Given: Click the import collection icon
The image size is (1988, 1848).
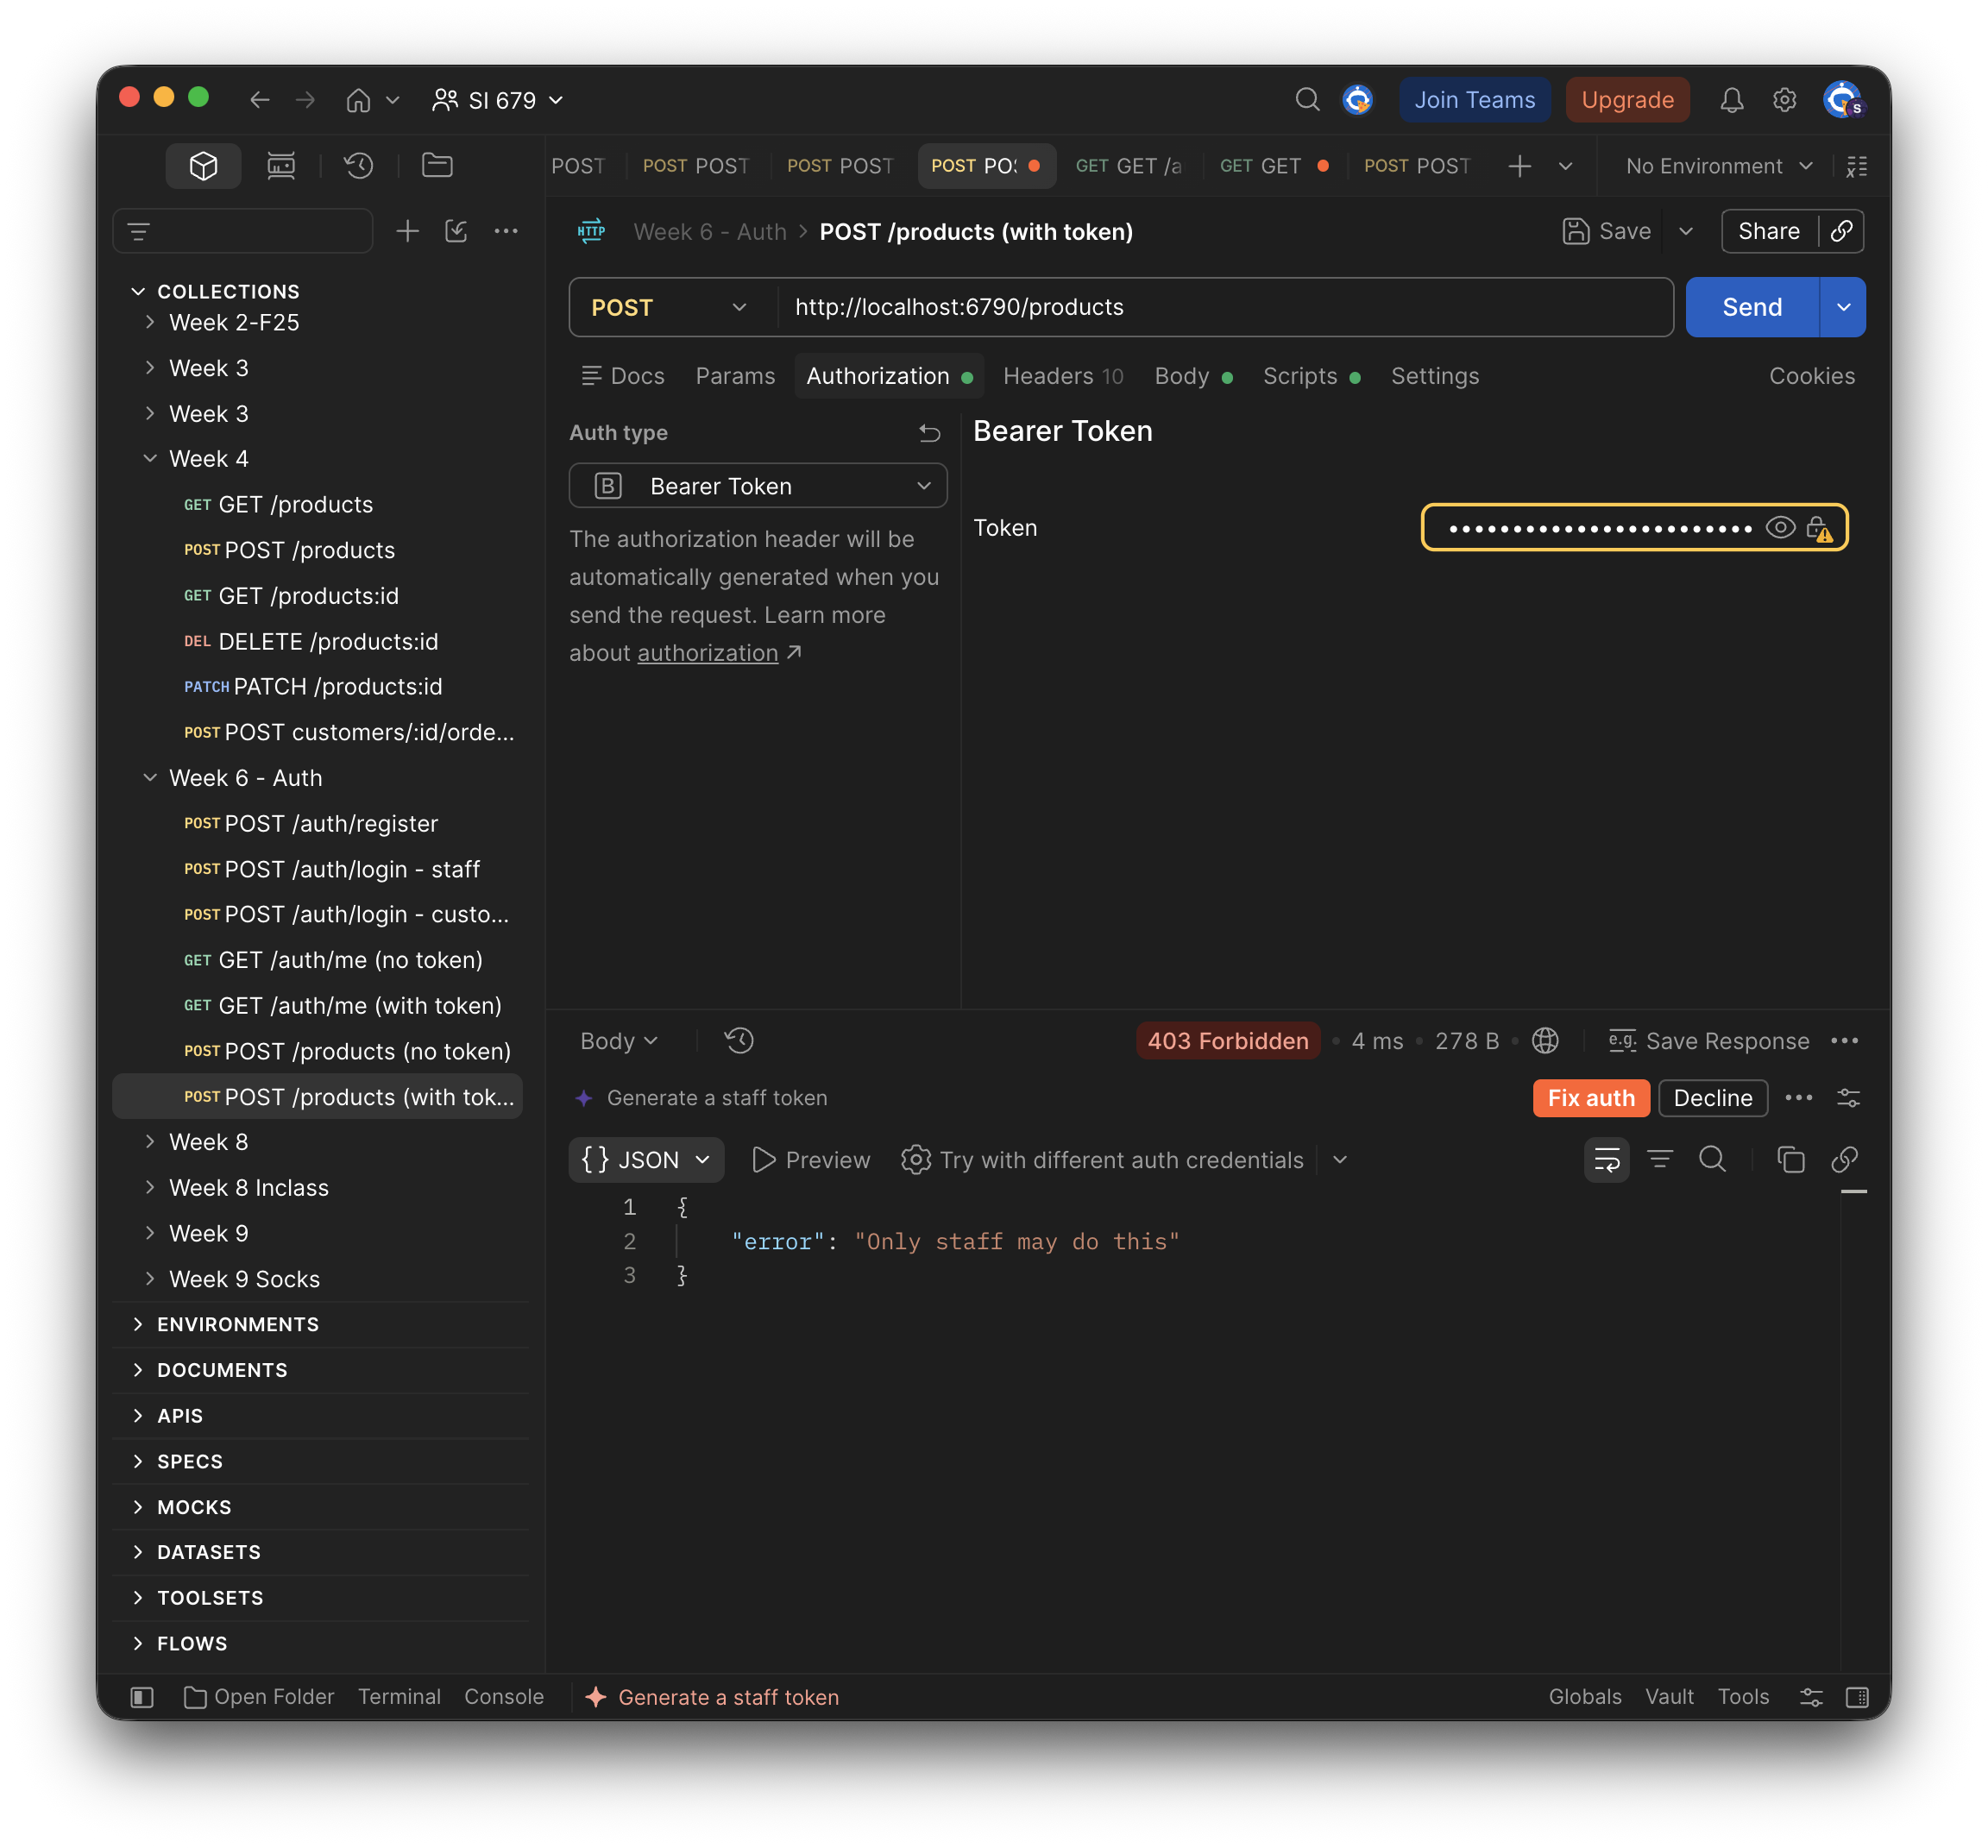Looking at the screenshot, I should tap(456, 231).
